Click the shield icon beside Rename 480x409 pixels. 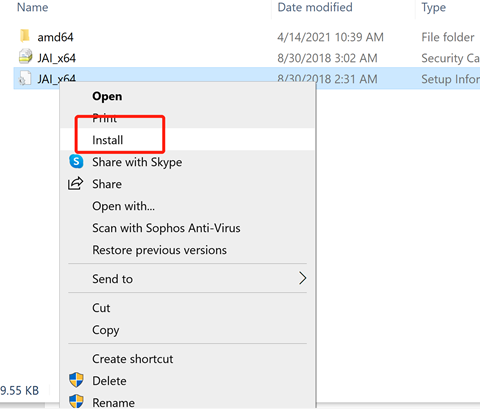76,401
